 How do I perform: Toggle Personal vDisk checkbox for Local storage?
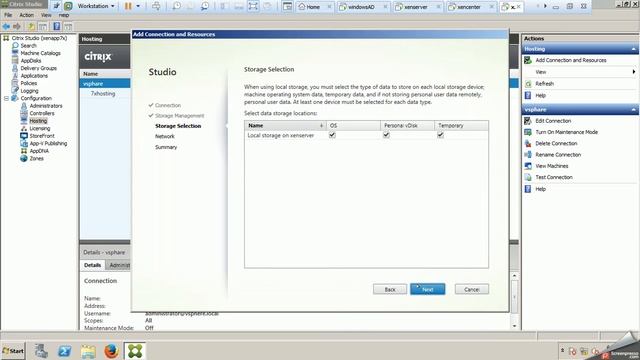click(386, 135)
